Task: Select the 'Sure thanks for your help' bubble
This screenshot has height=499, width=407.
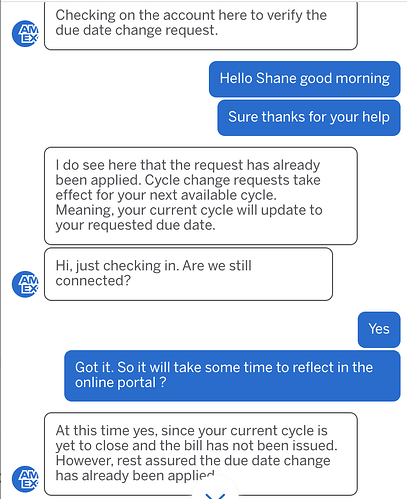Action: (309, 118)
